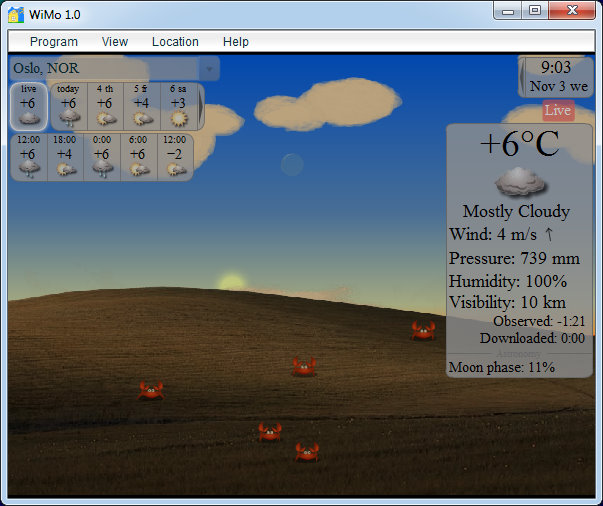Close the WiMo 1.0 window
Viewport: 603px width, 506px height.
tap(572, 11)
